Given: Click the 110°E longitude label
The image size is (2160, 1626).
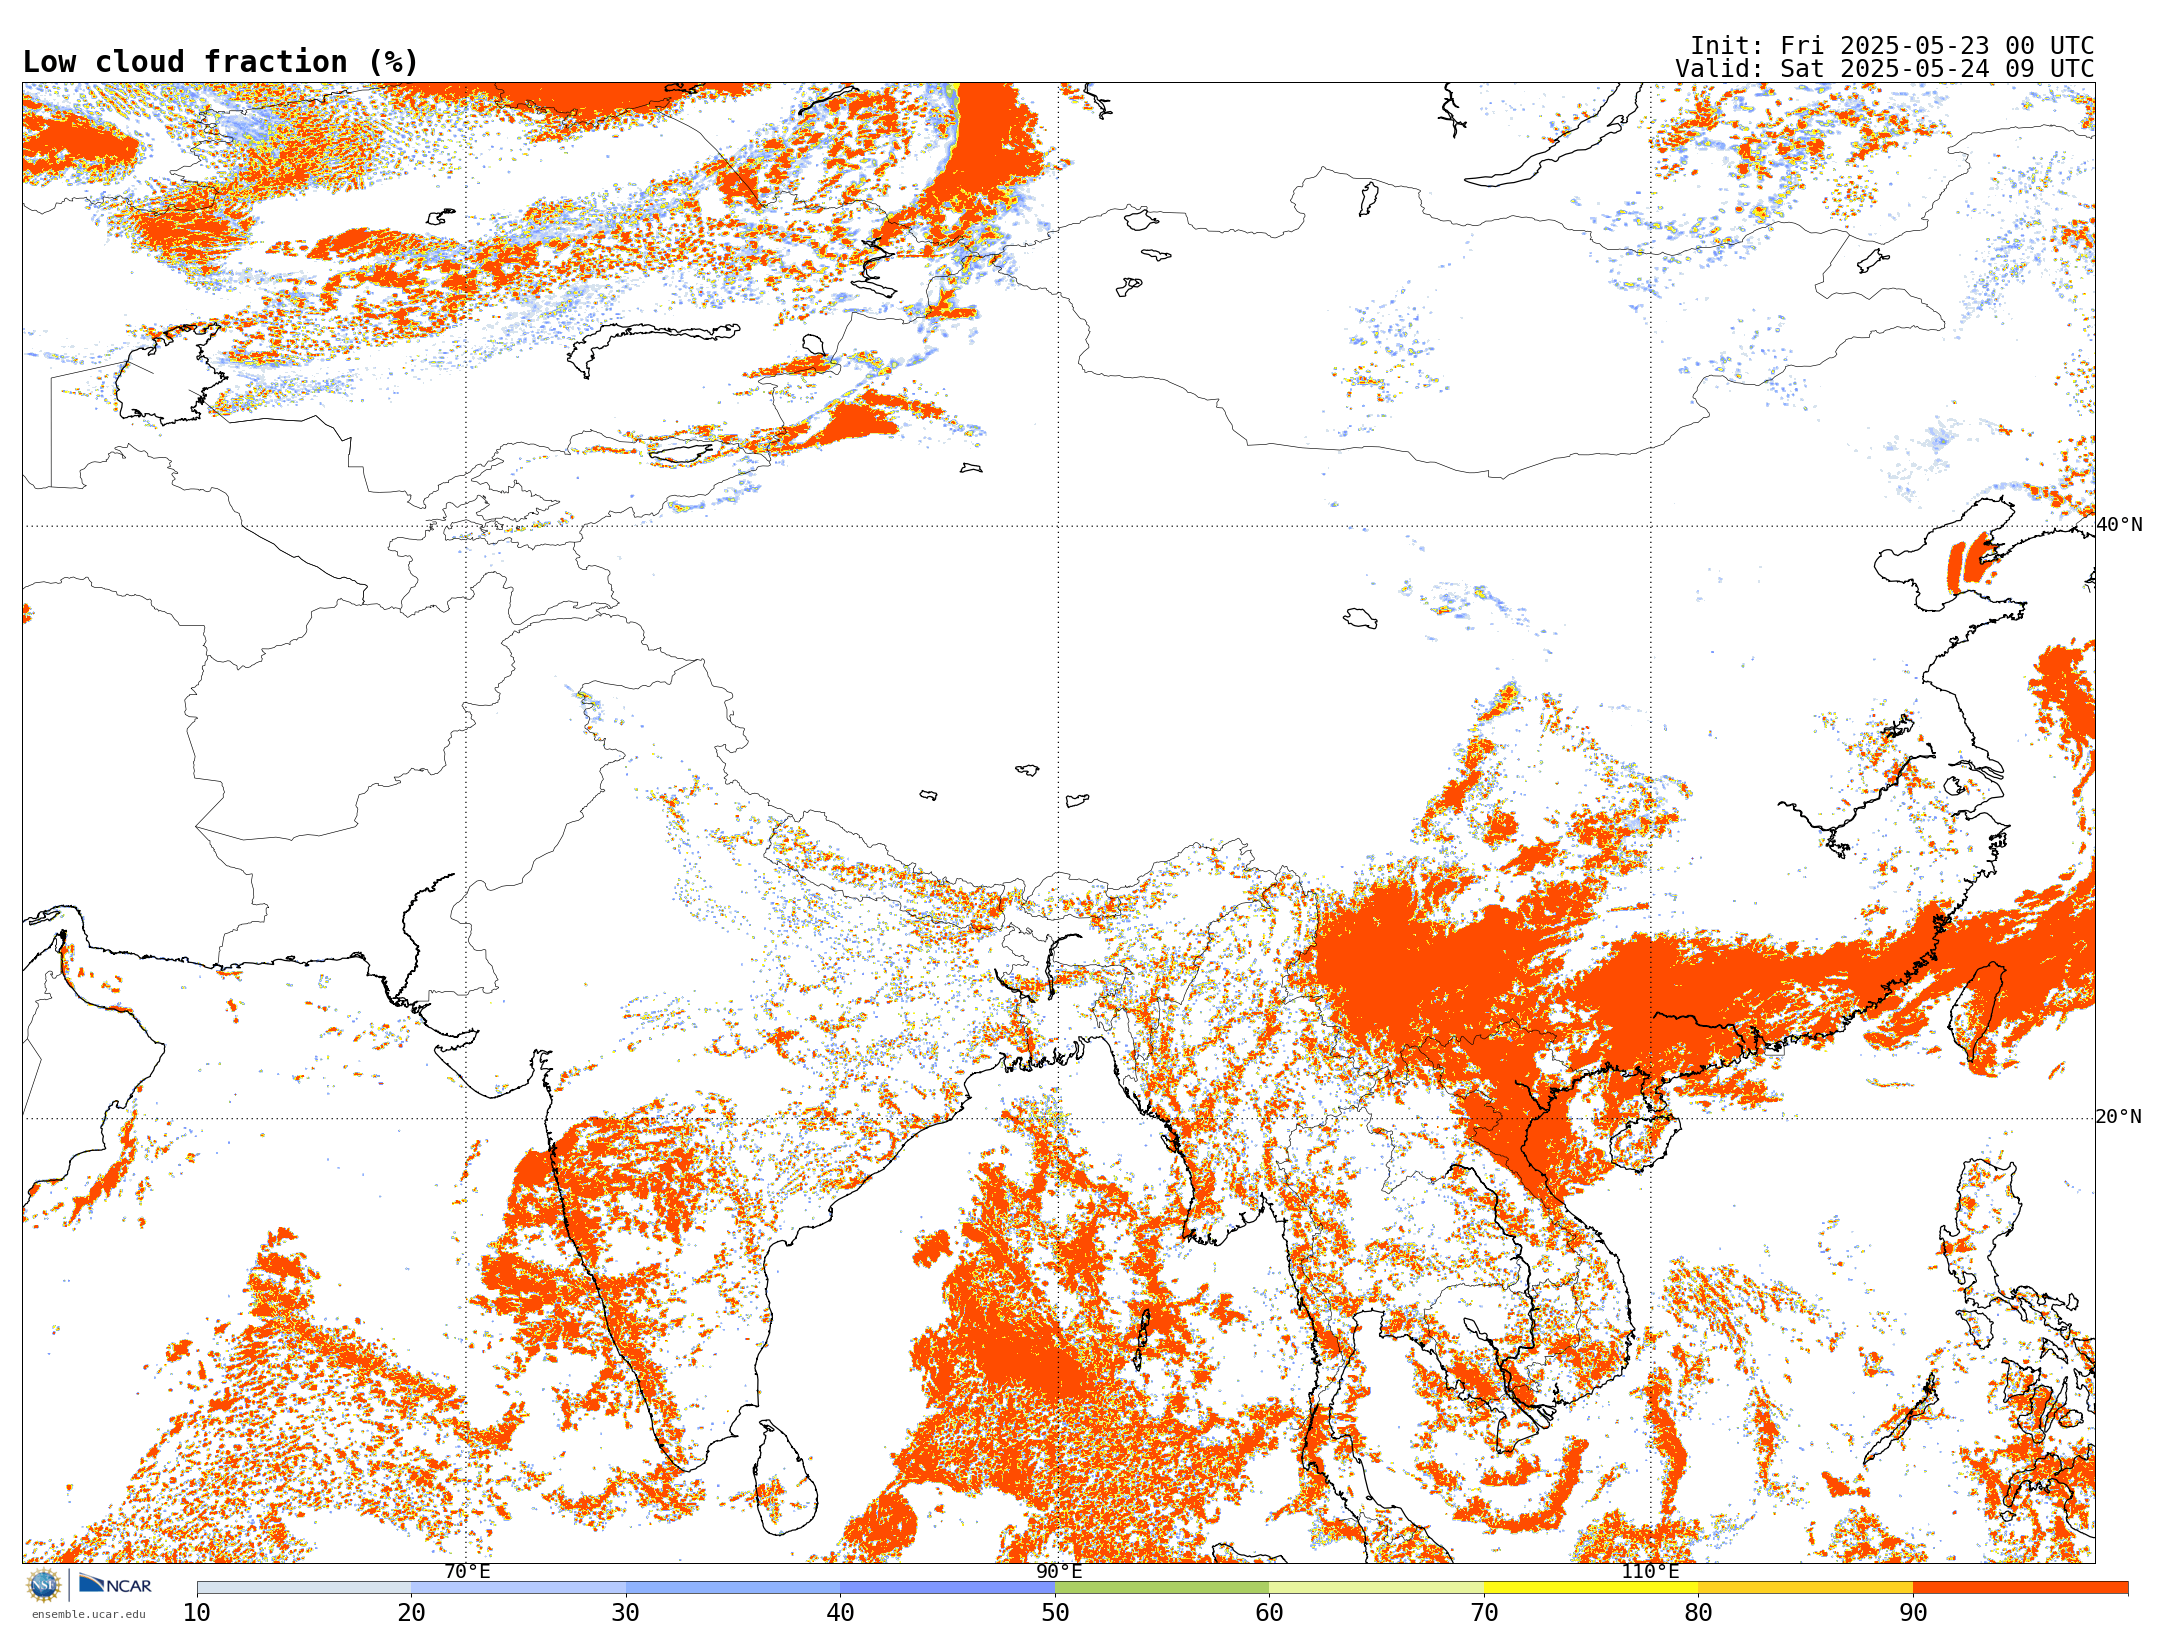Looking at the screenshot, I should (1650, 1572).
